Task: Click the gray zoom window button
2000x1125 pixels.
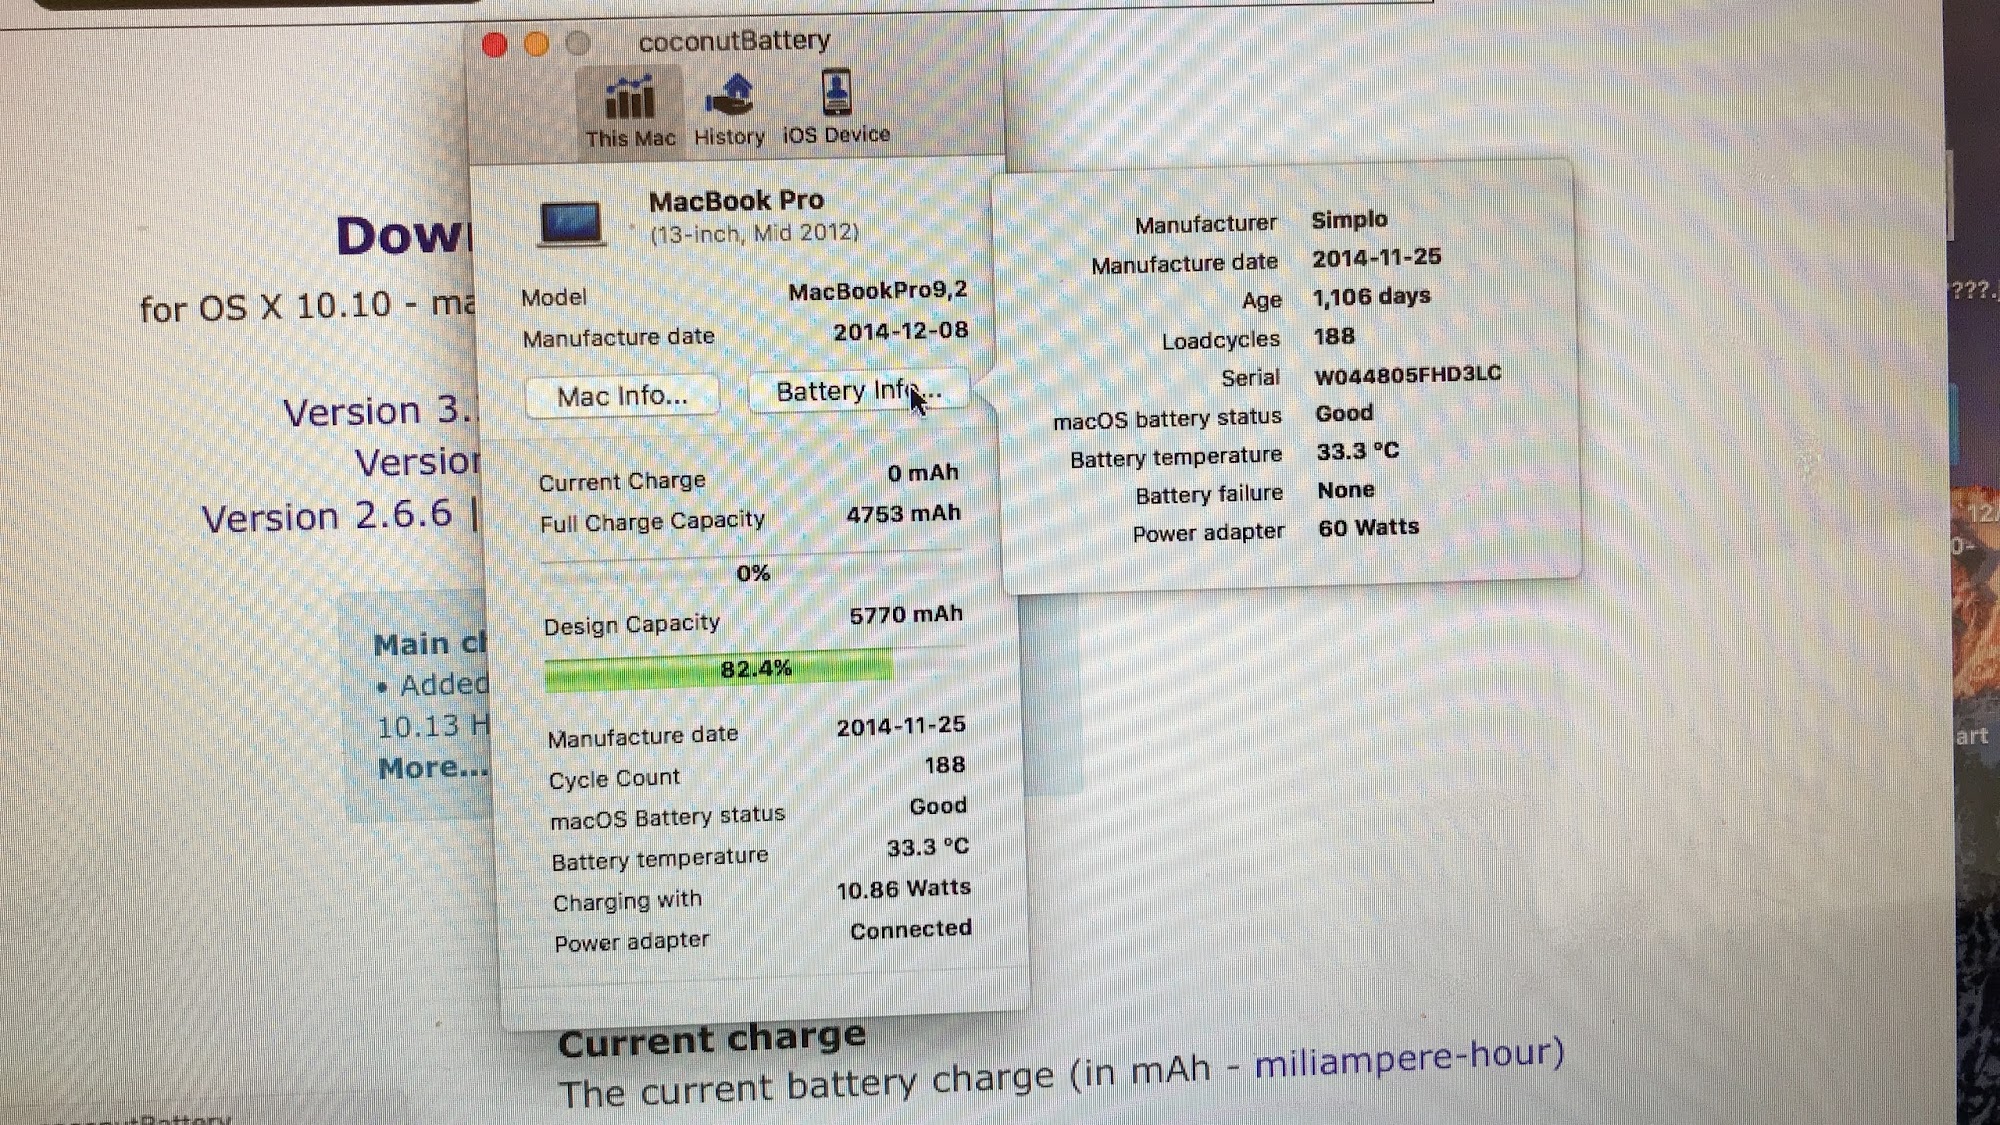Action: click(578, 43)
